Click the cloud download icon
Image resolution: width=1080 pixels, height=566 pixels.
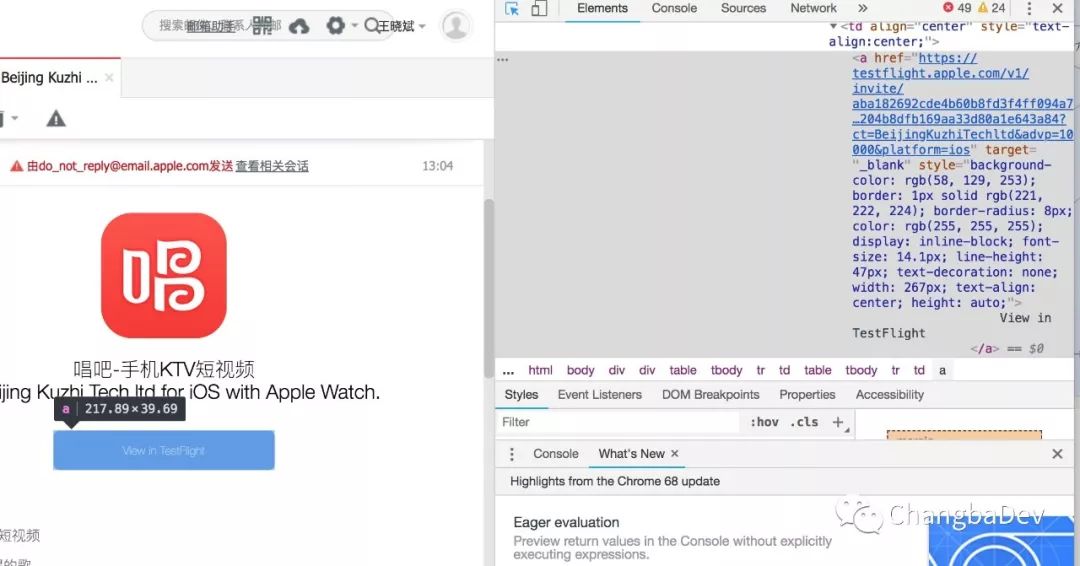tap(299, 26)
